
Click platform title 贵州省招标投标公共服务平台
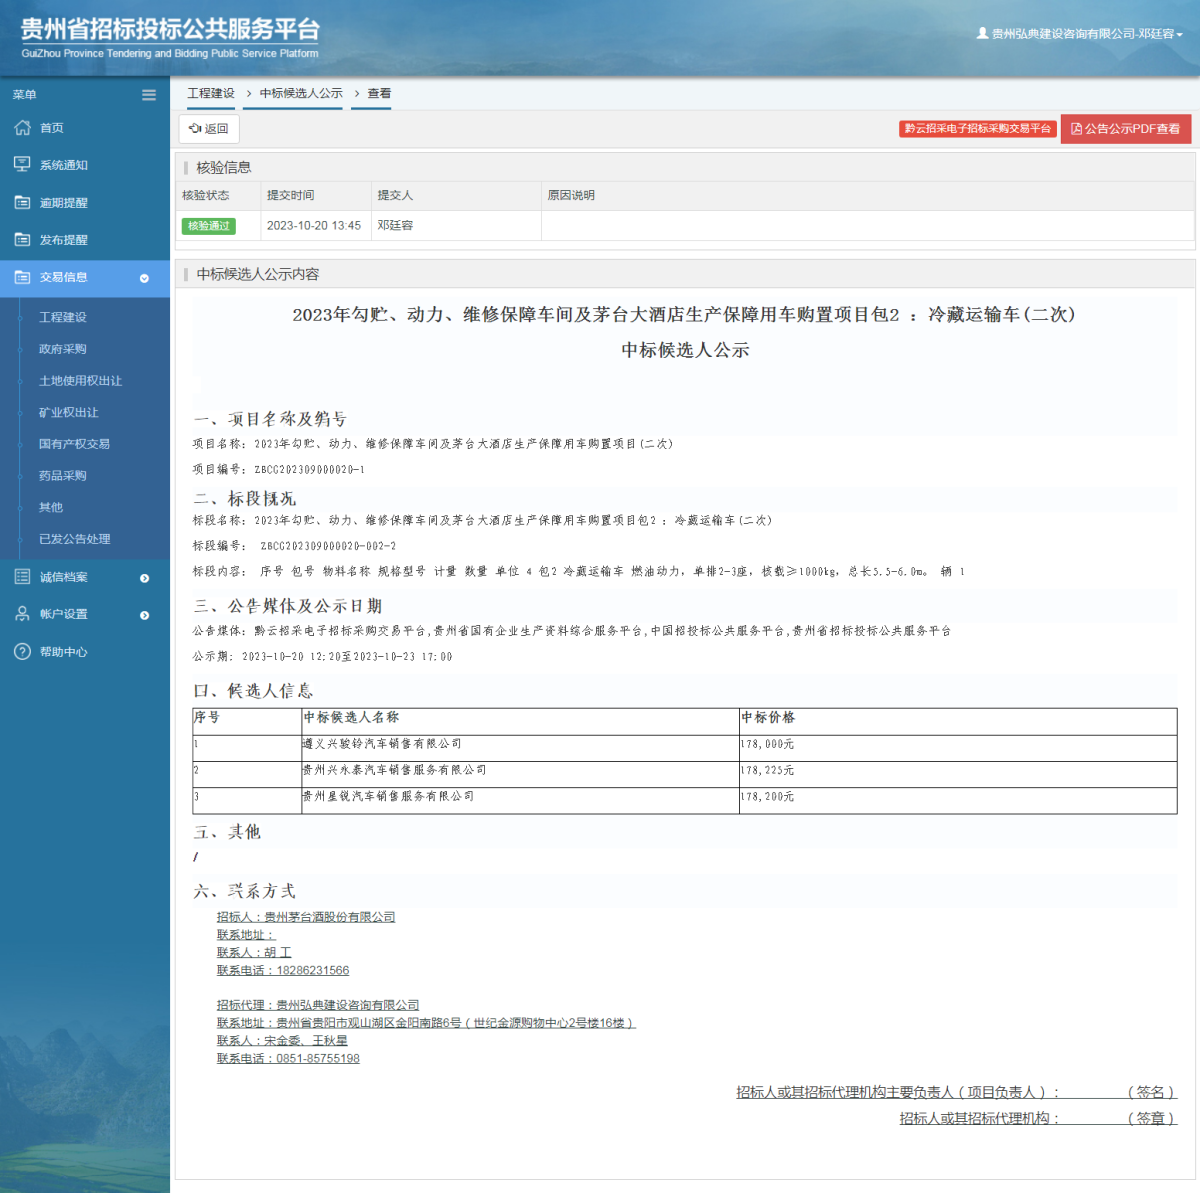(170, 30)
